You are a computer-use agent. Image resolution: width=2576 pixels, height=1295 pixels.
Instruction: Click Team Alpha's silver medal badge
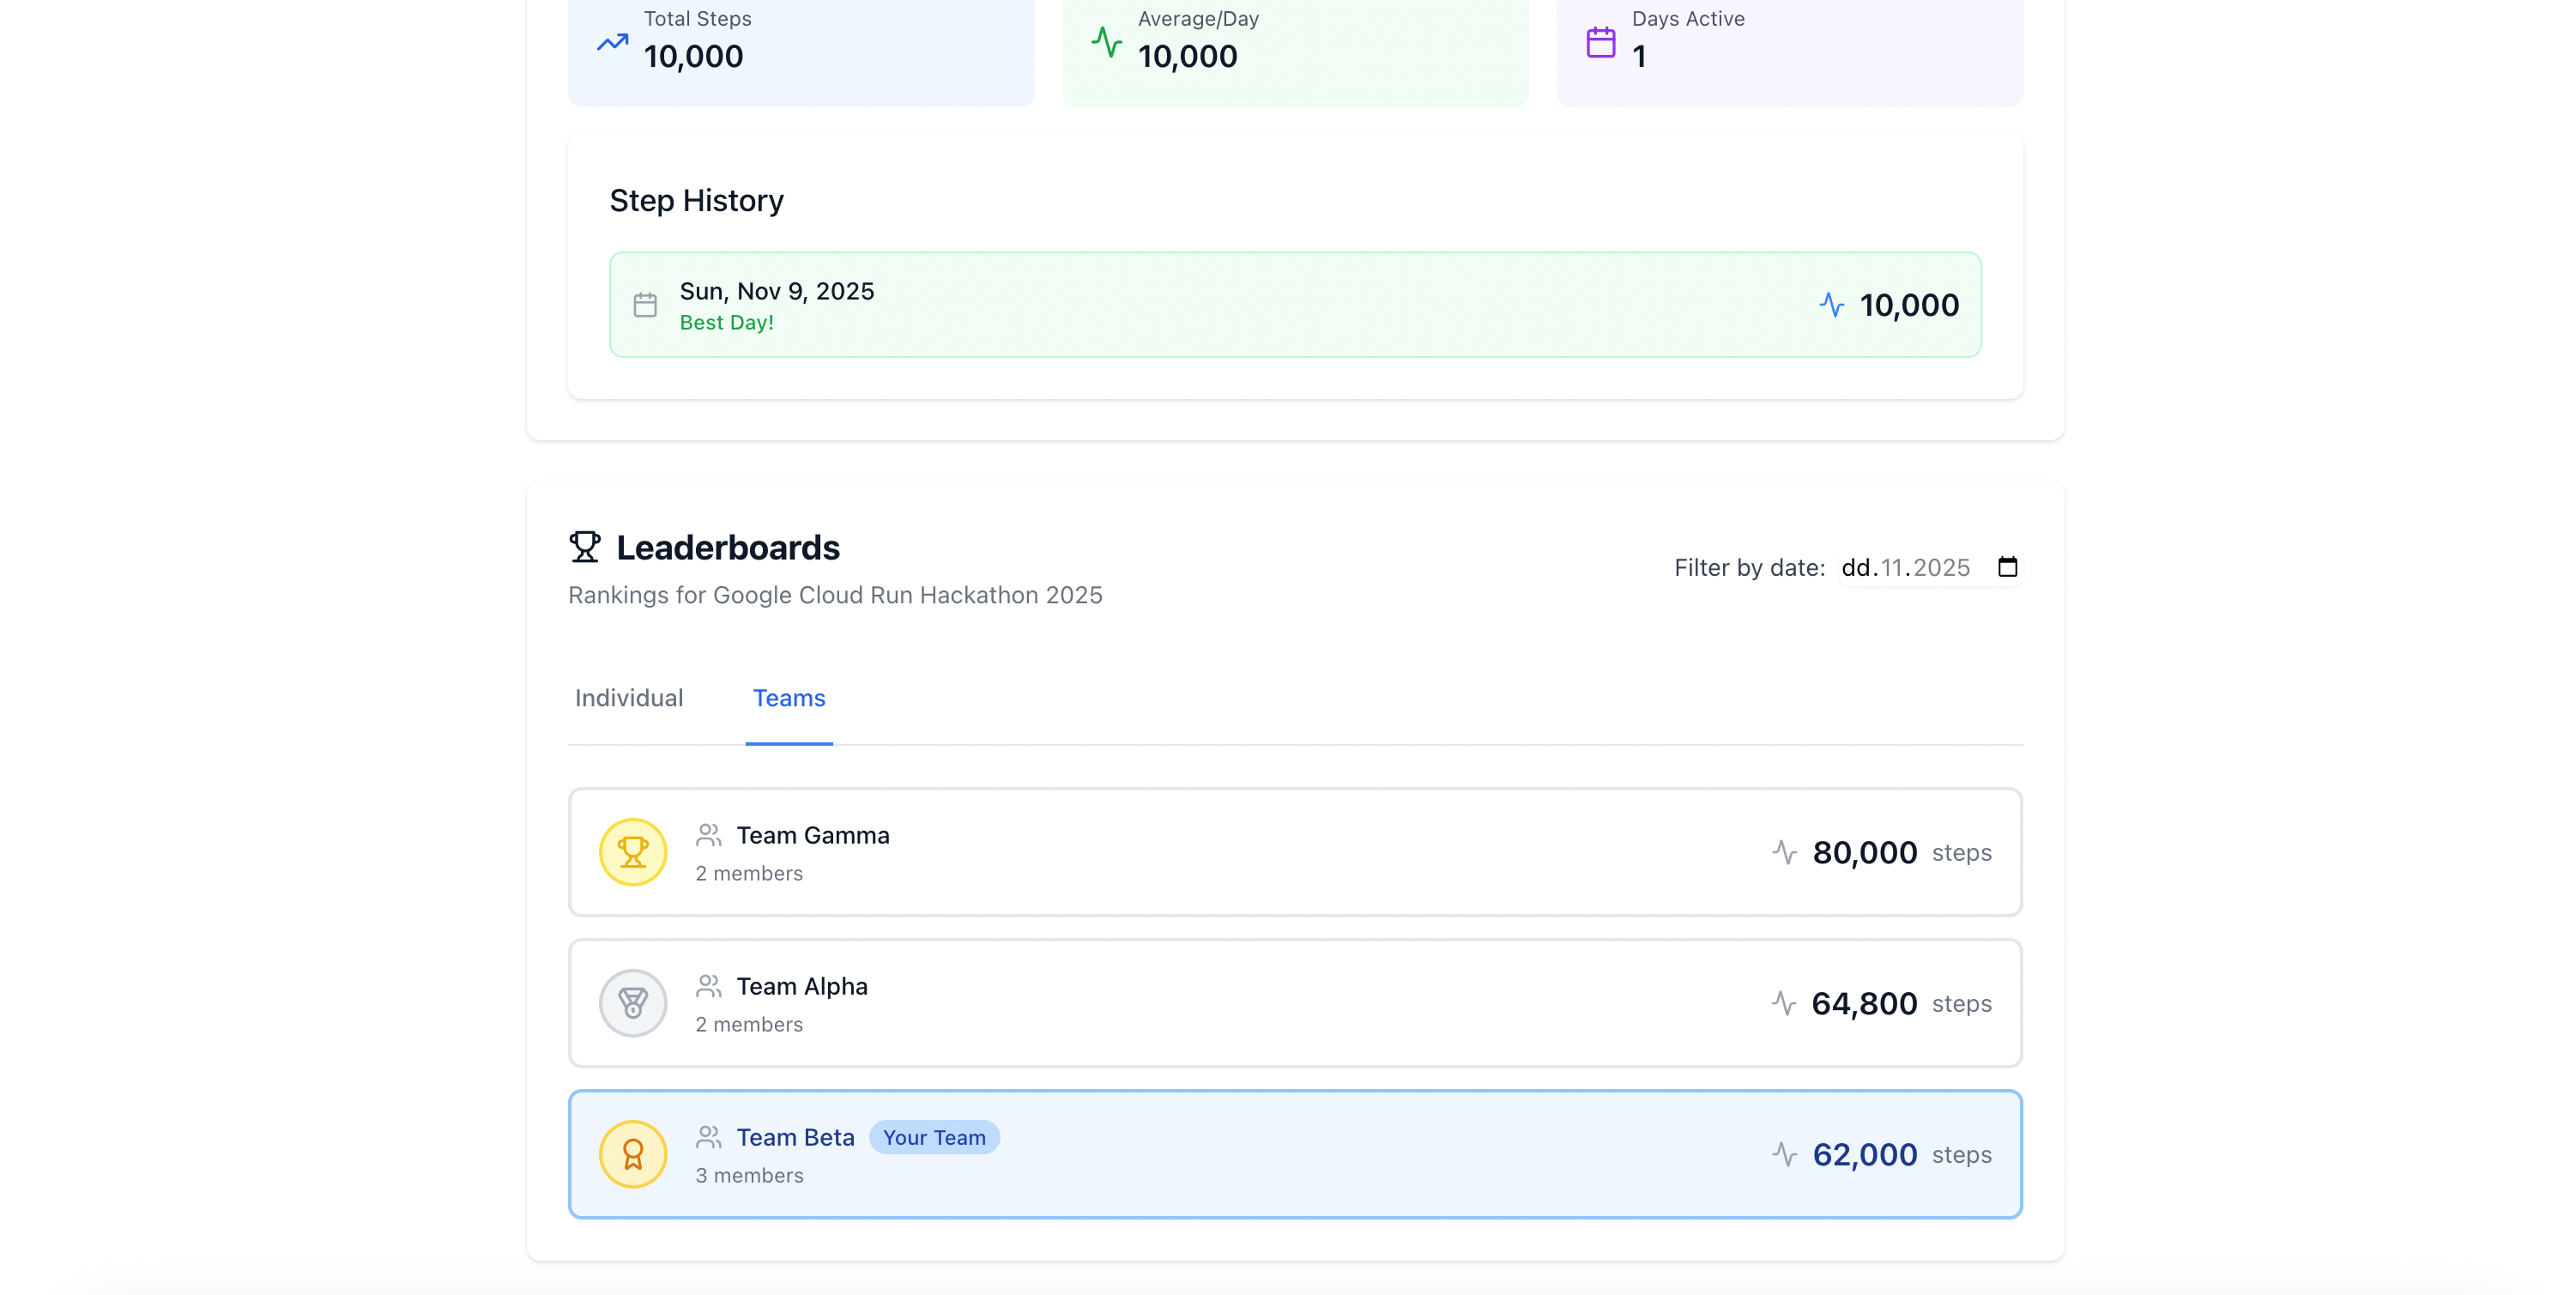click(633, 1003)
